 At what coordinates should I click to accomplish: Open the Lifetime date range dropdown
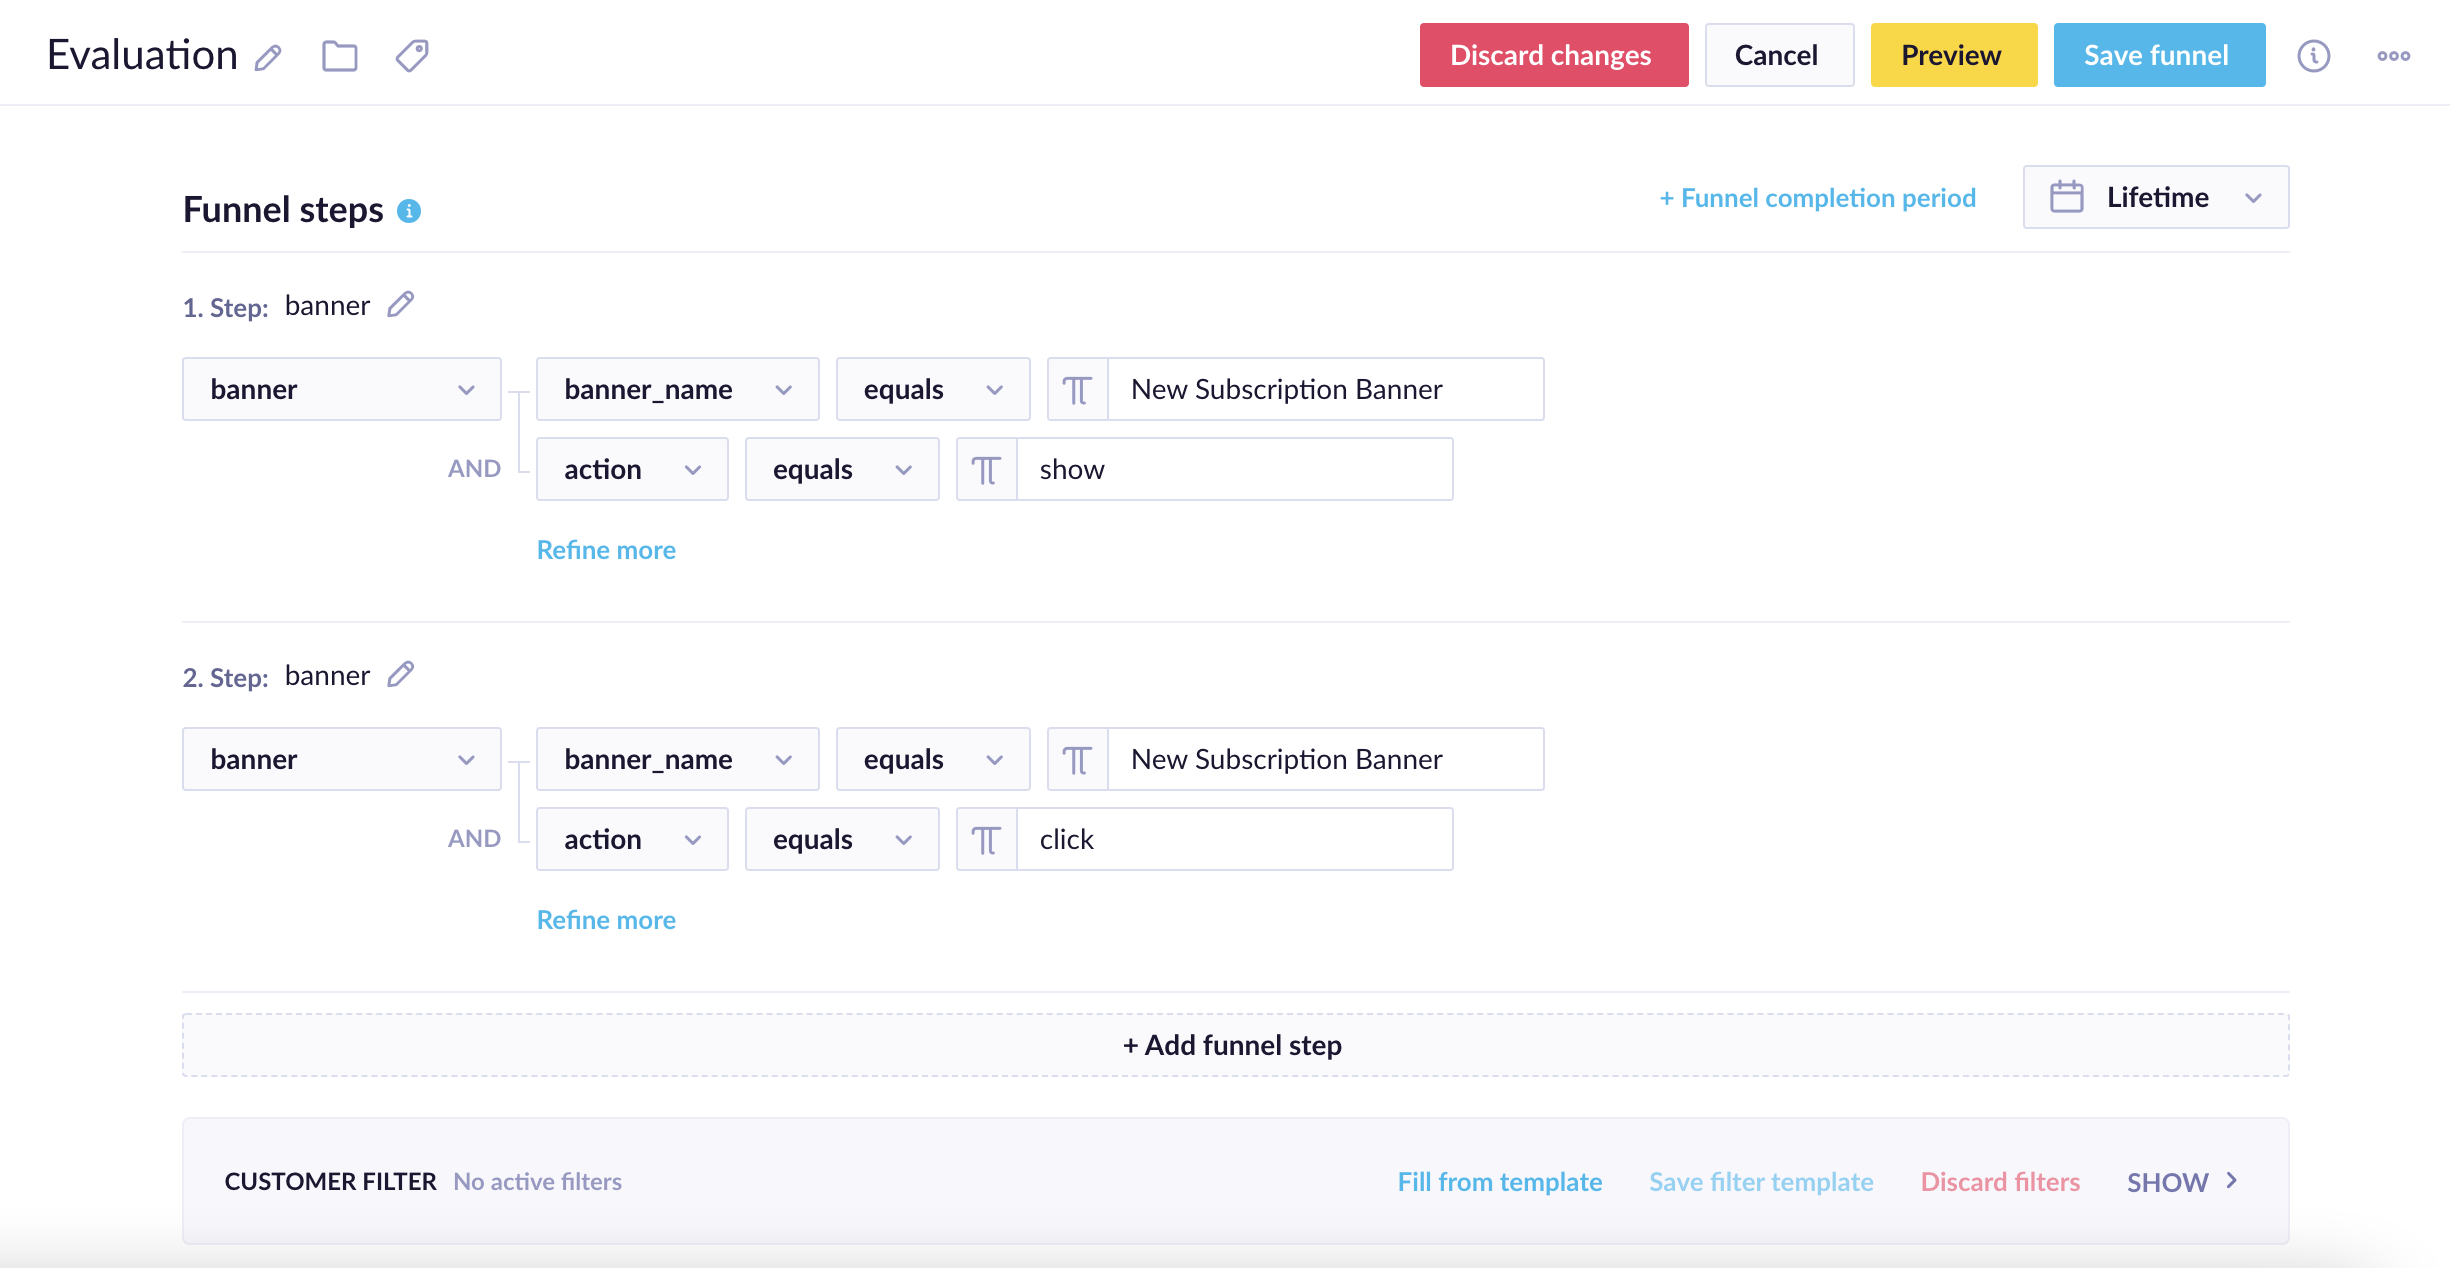2155,198
